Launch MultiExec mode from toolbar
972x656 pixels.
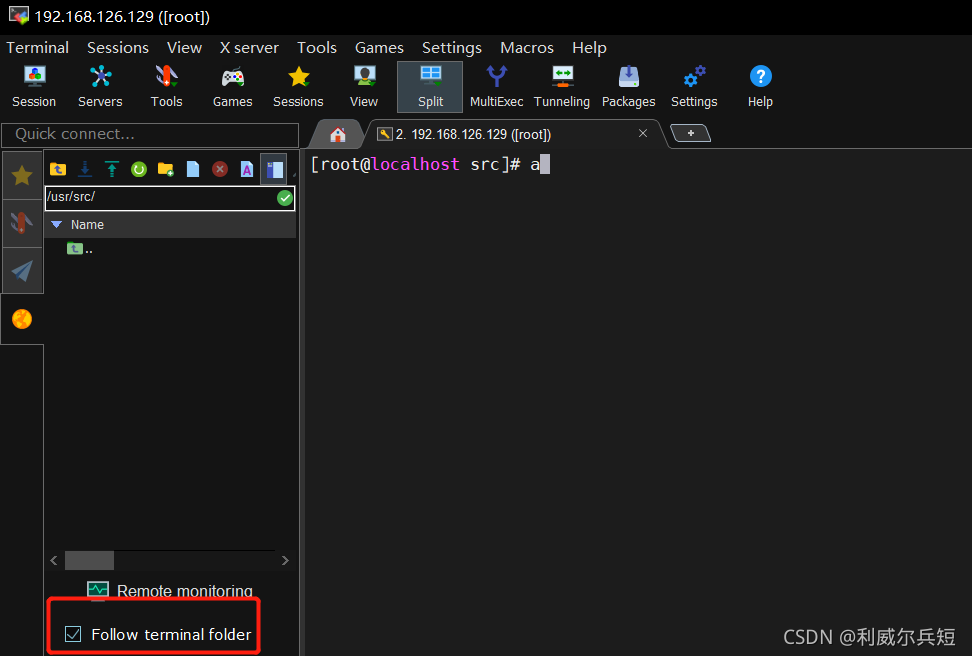[497, 87]
